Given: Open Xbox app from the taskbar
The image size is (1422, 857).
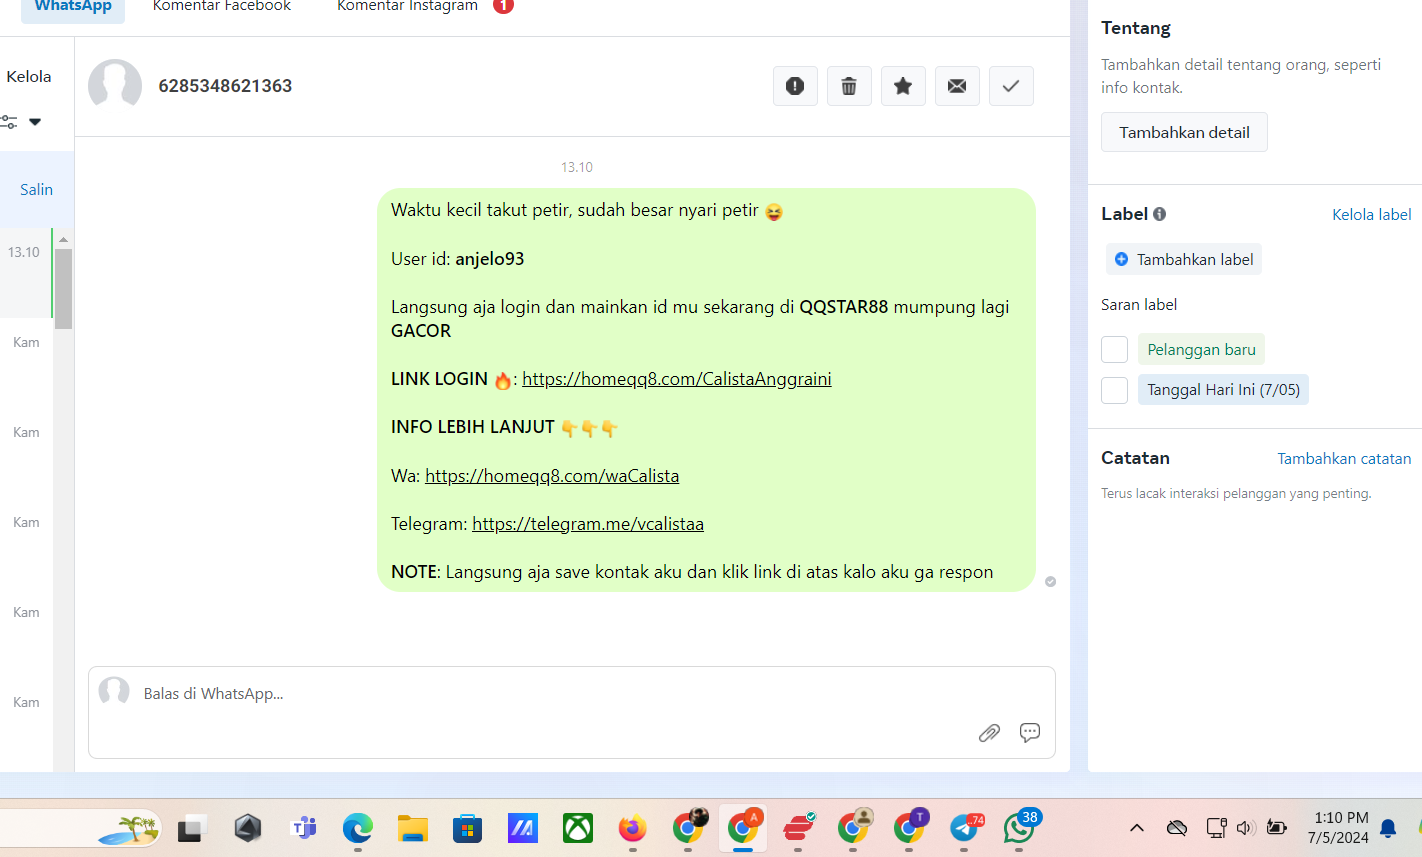Looking at the screenshot, I should click(x=578, y=828).
